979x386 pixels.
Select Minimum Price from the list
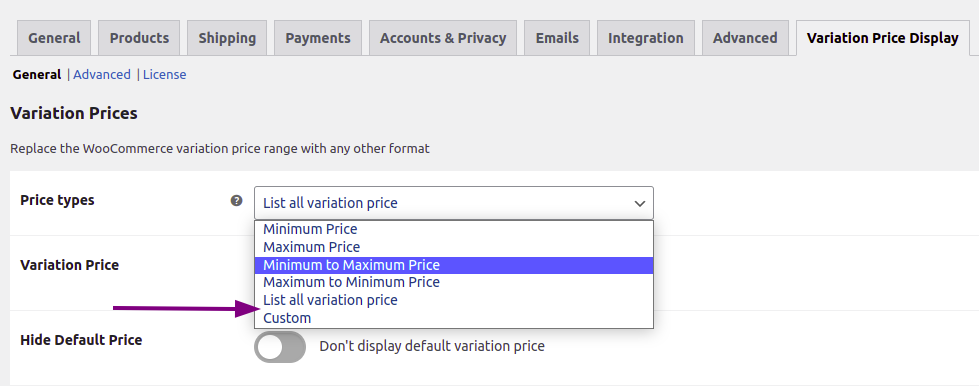[454, 229]
